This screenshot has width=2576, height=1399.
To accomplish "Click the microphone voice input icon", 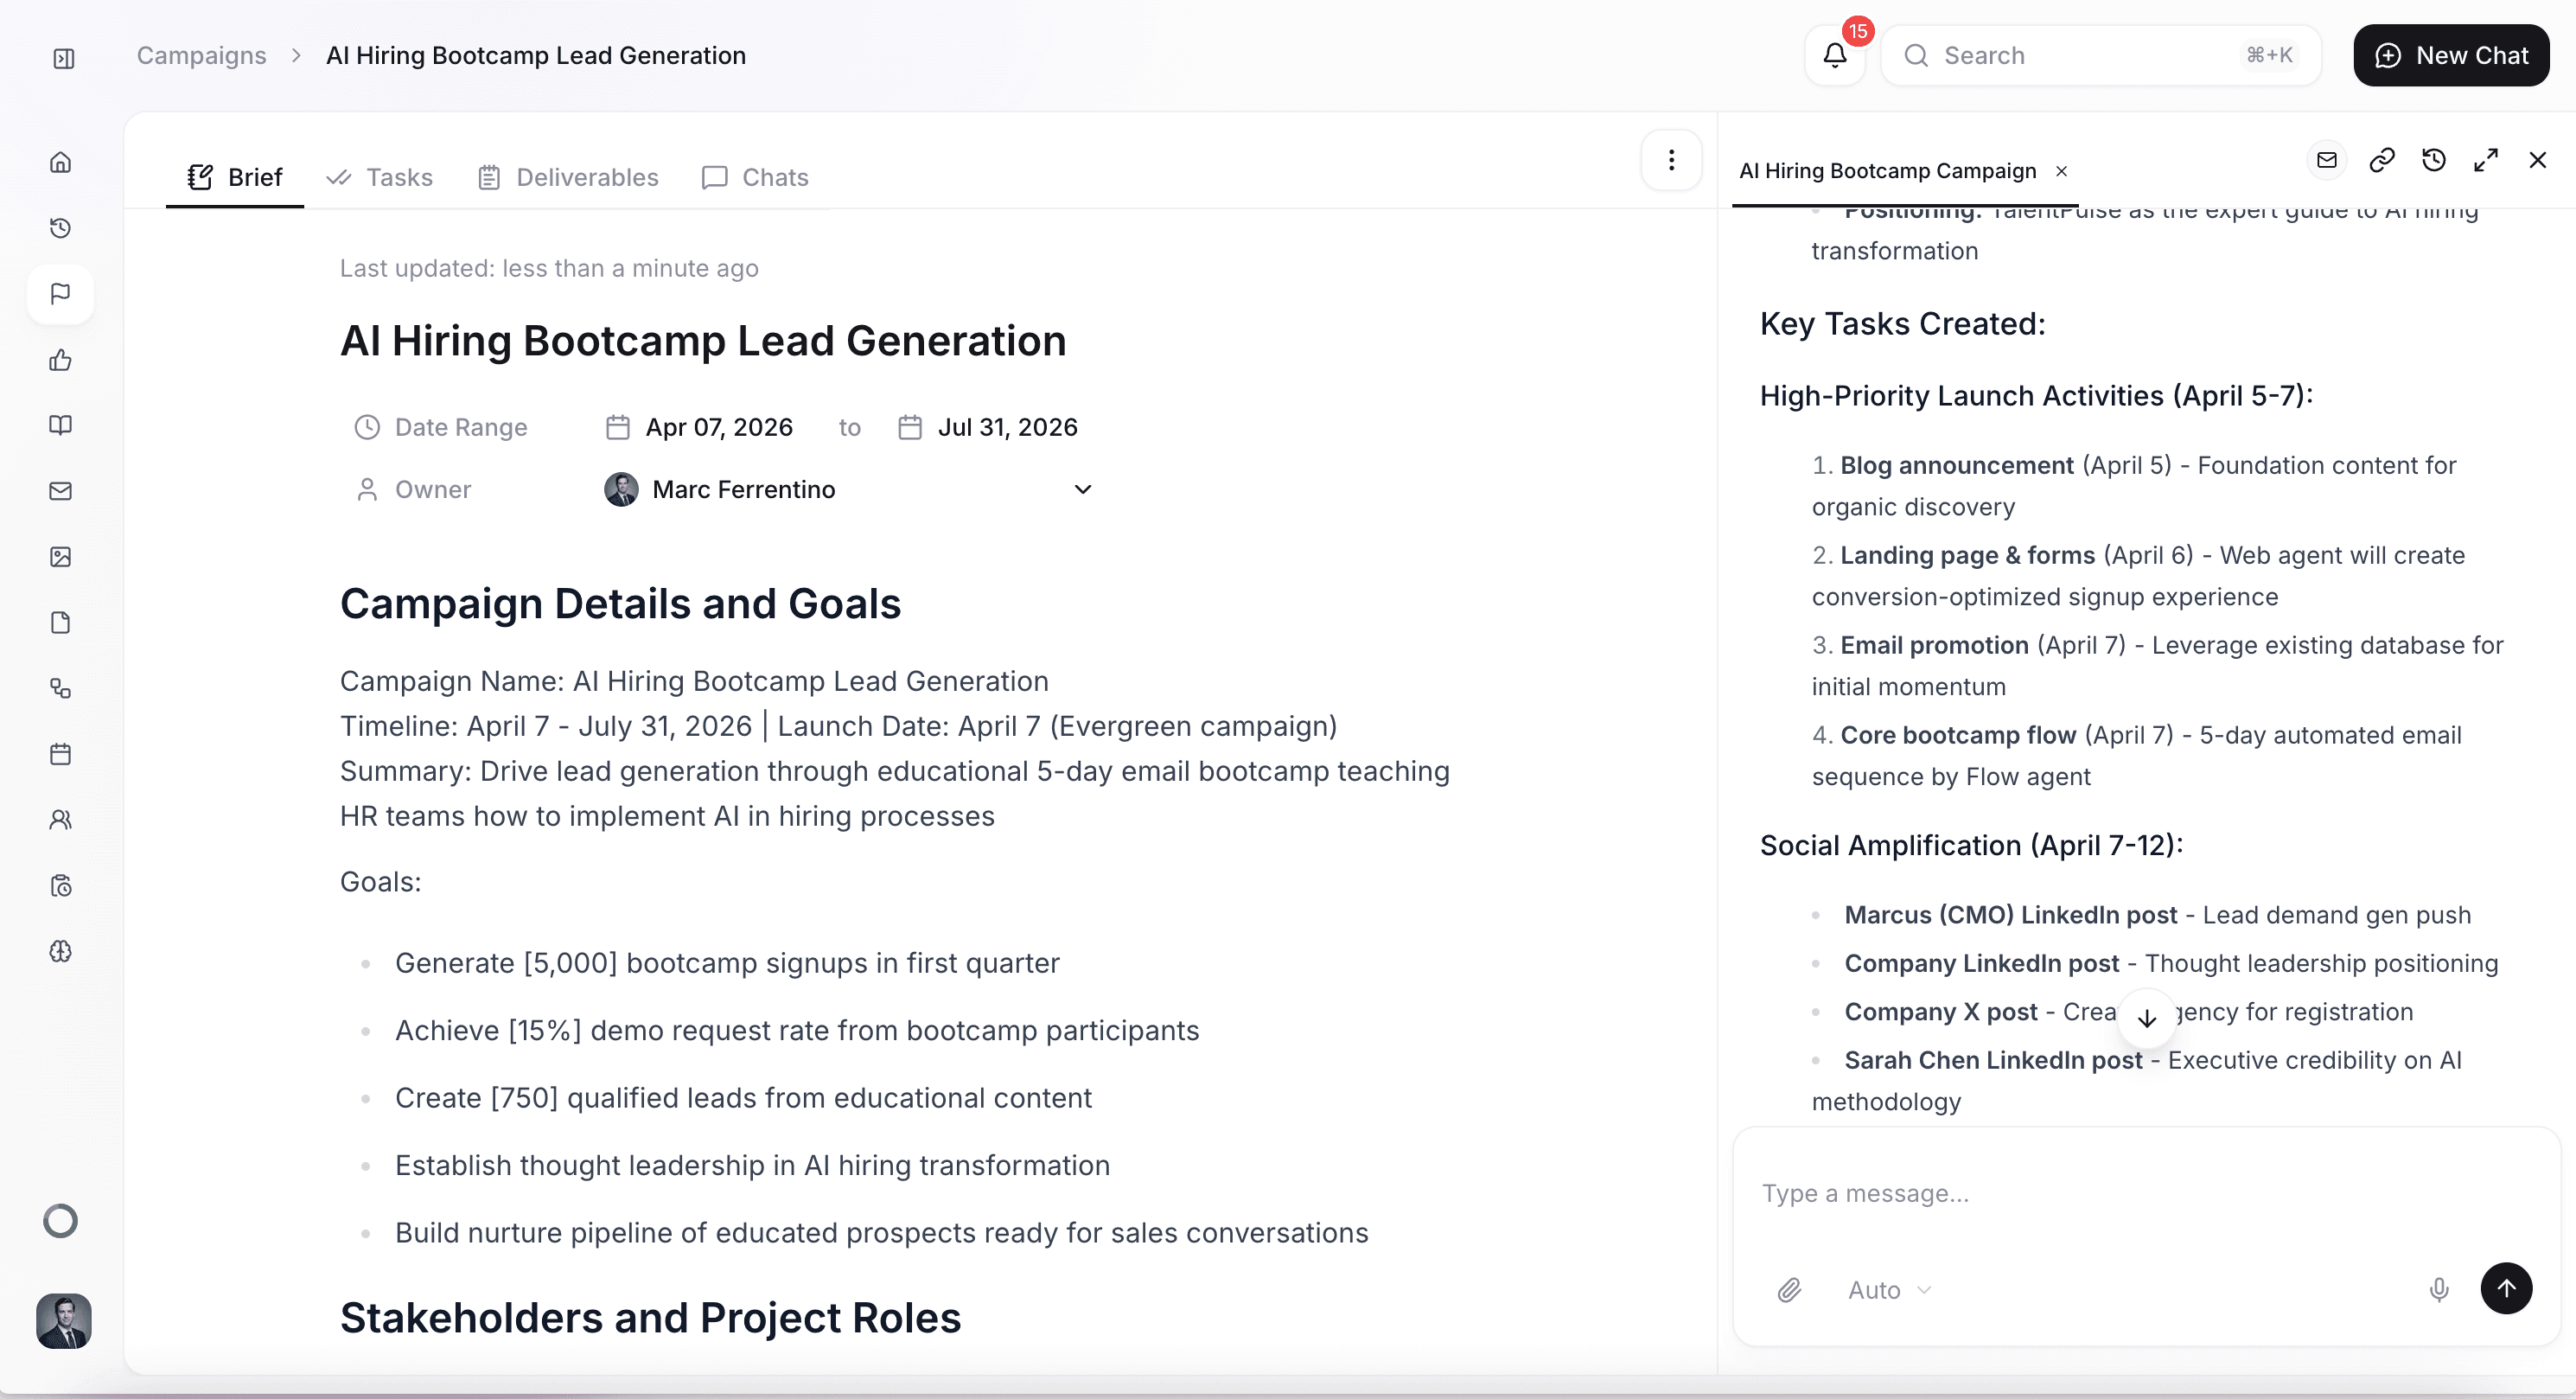I will [2439, 1290].
